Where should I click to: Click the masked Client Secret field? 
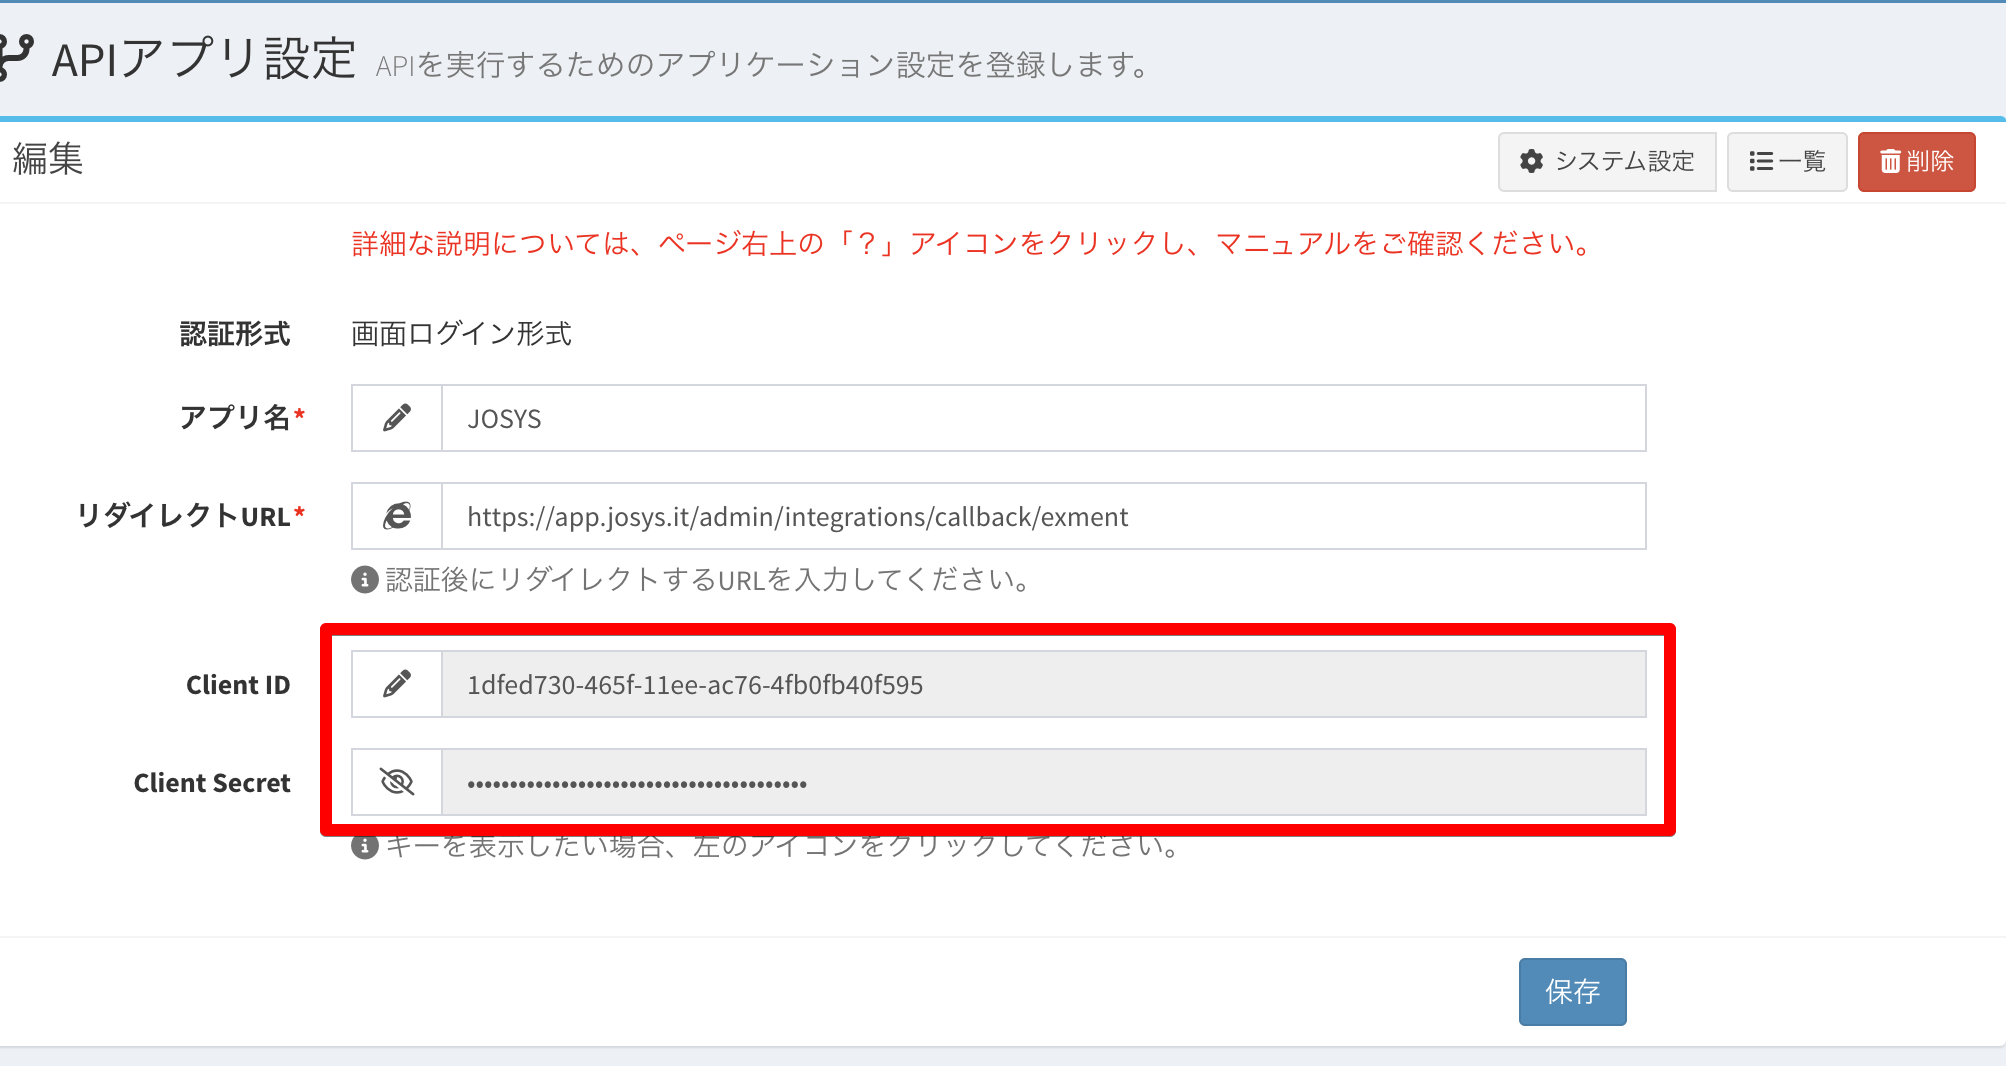[x=1043, y=782]
